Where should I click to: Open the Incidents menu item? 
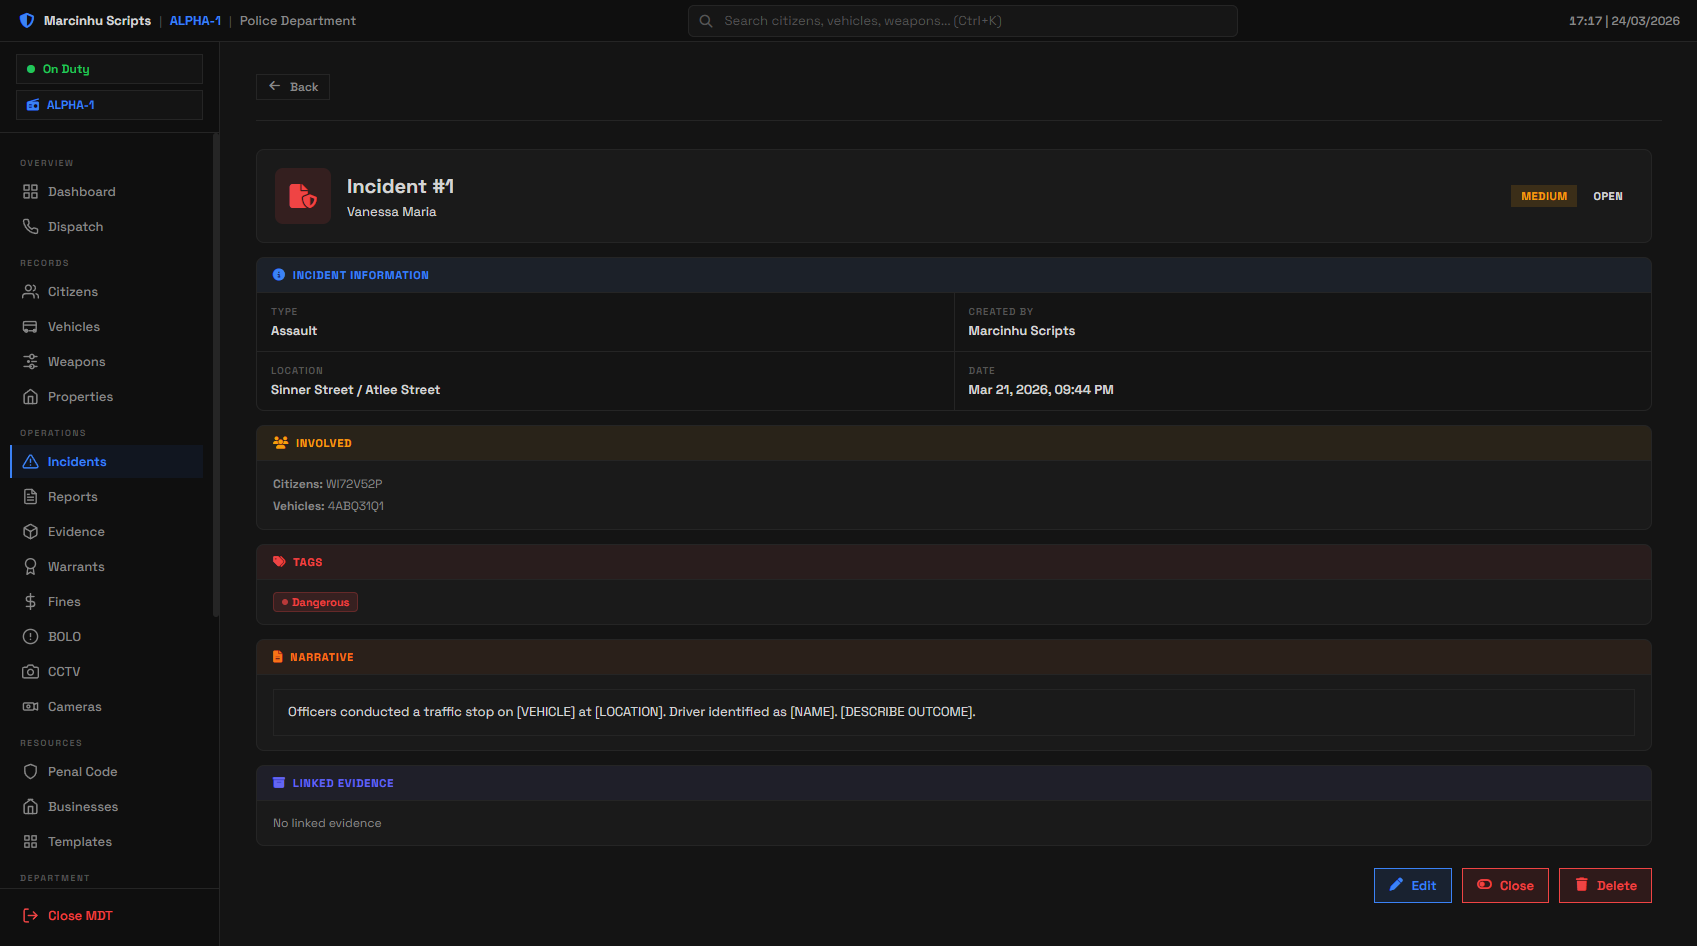107,462
